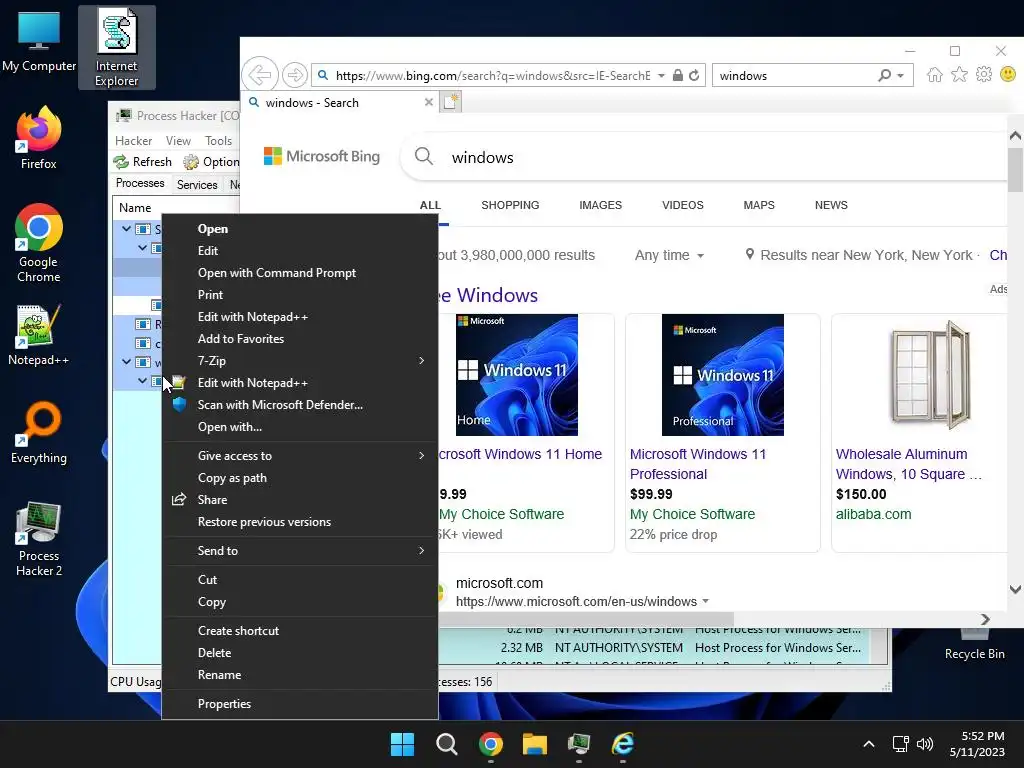The image size is (1024, 768).
Task: Click aluminum window product thumbnail
Action: [931, 375]
